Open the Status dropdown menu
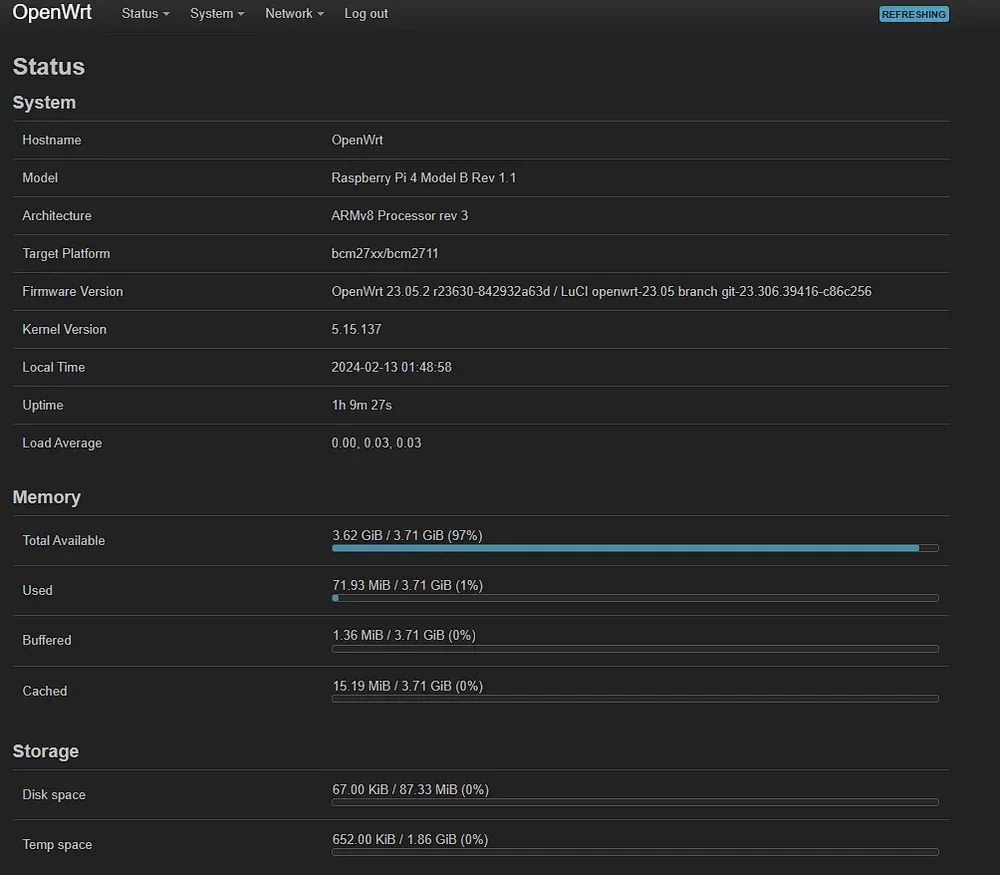The image size is (1000, 875). pos(145,13)
